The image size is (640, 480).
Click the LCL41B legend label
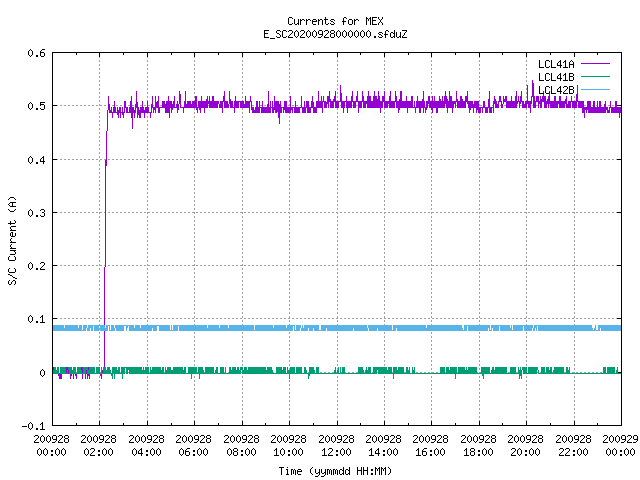click(556, 77)
